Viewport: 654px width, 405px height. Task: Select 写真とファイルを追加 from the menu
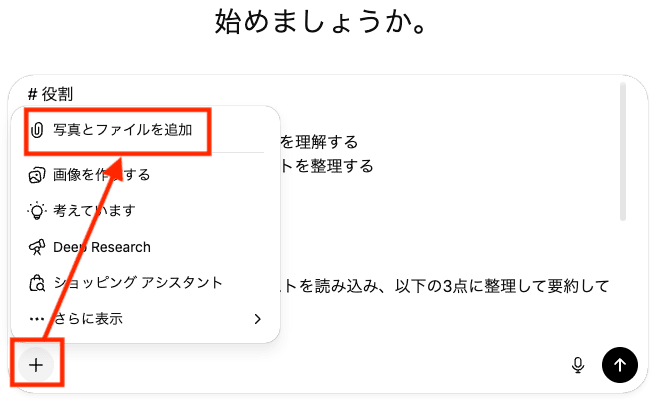122,130
